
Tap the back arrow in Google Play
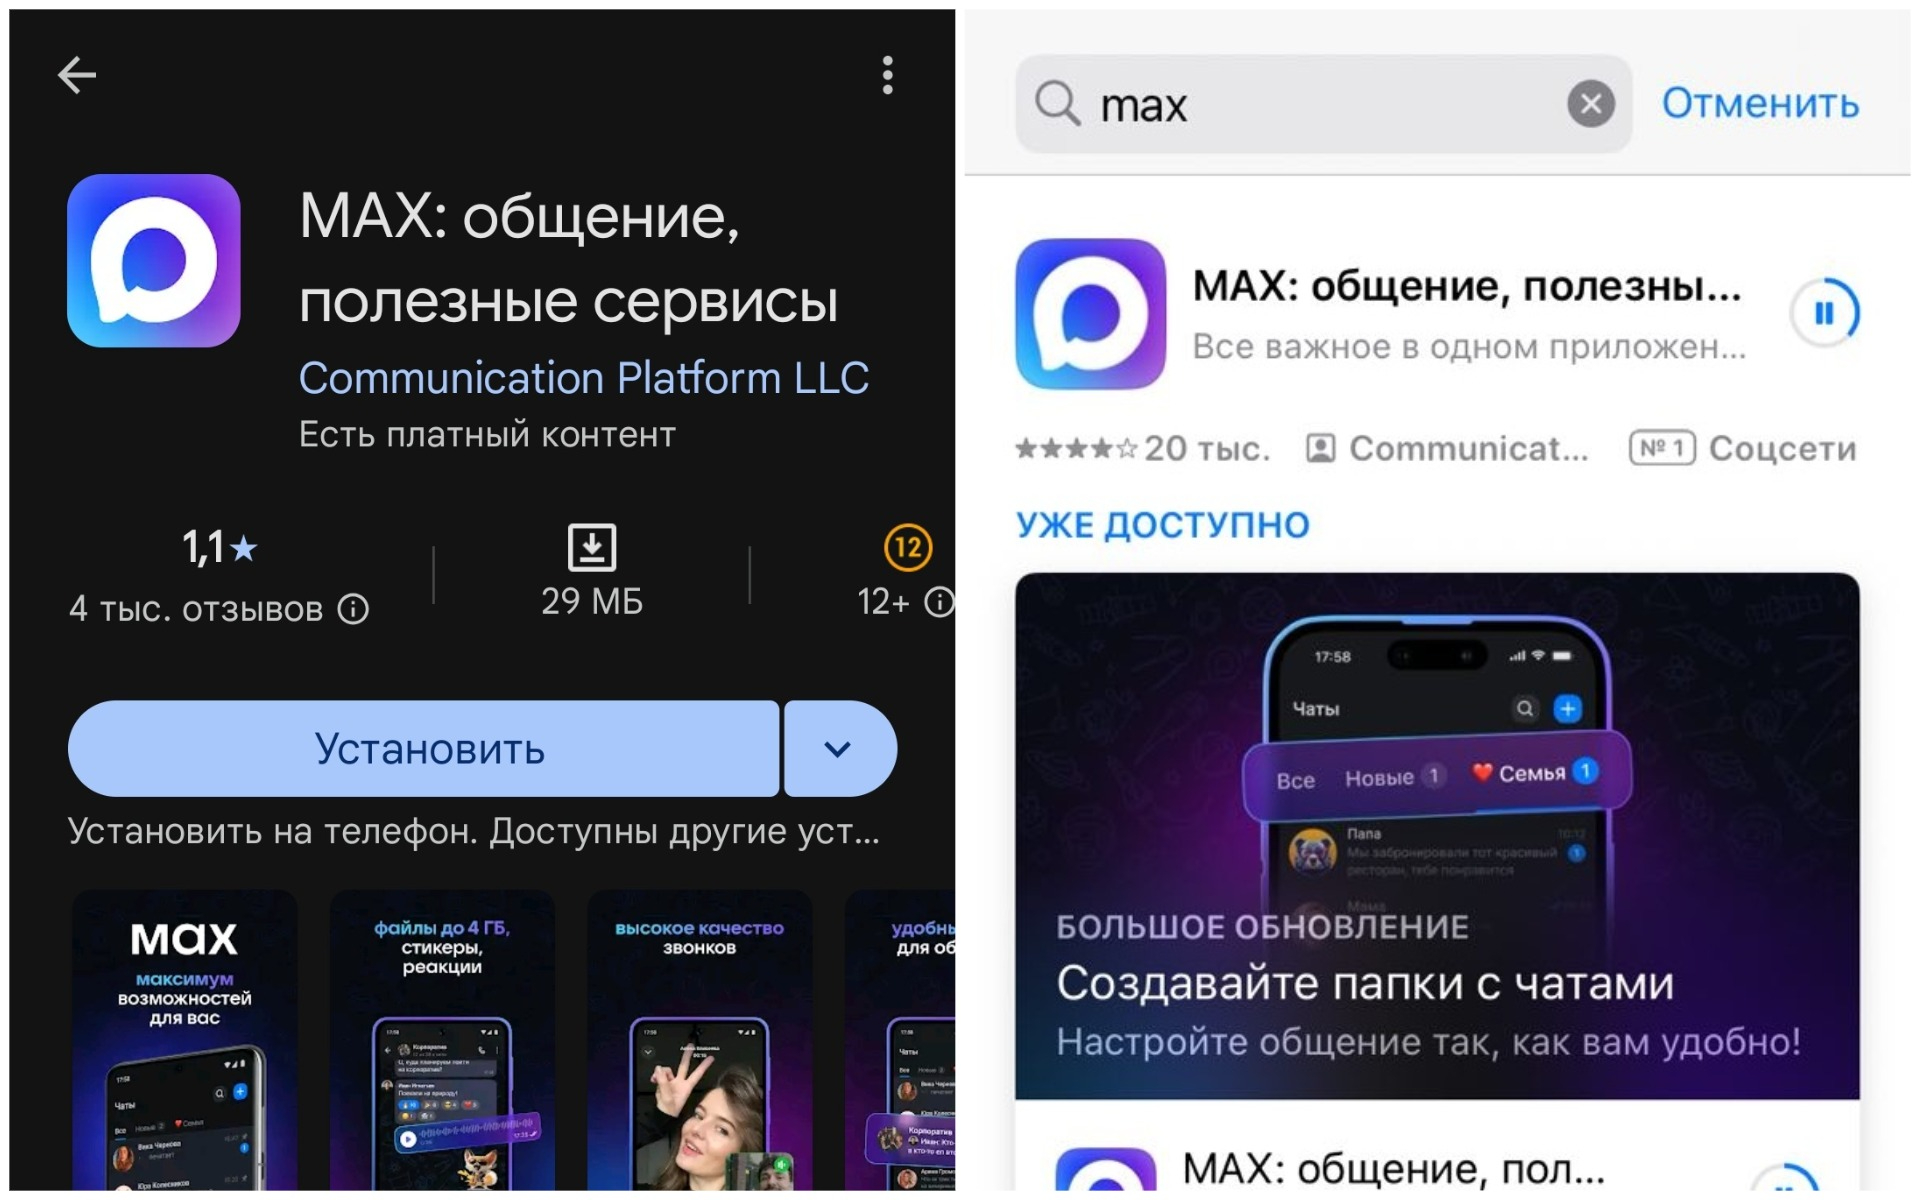(77, 75)
